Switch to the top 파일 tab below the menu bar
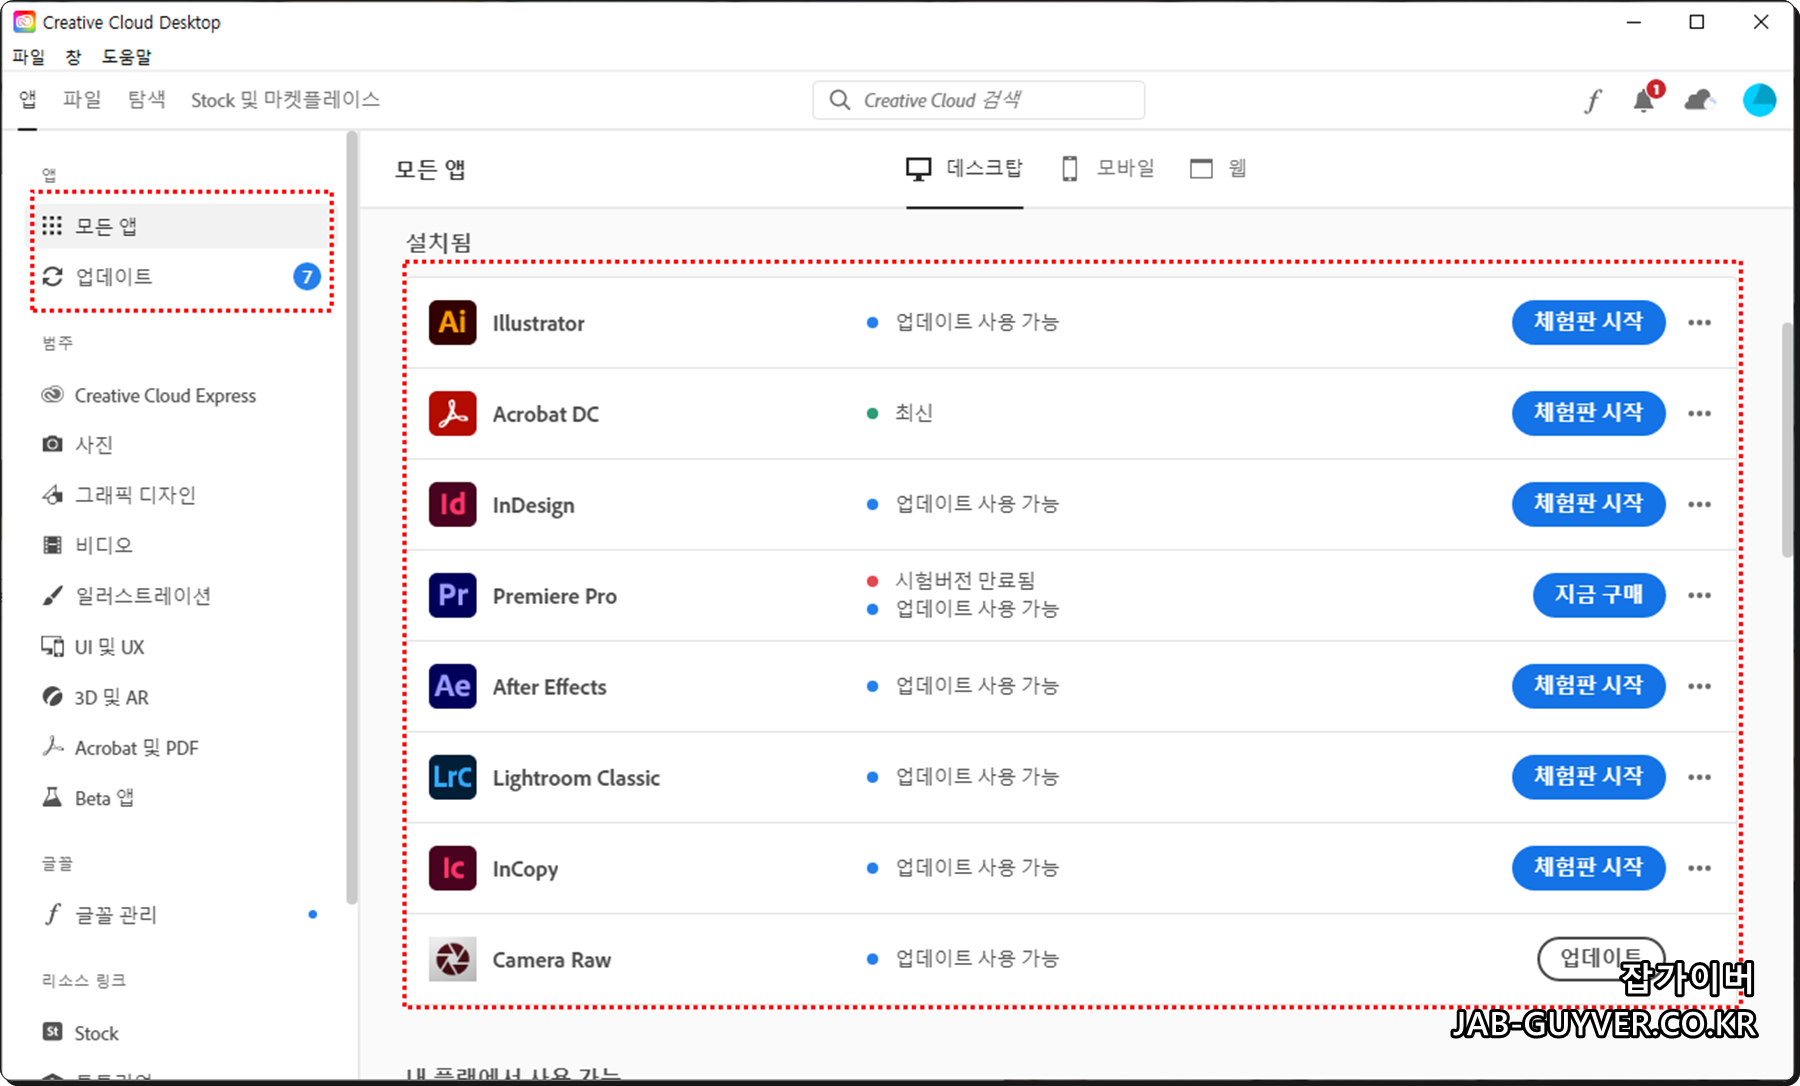 pos(82,99)
